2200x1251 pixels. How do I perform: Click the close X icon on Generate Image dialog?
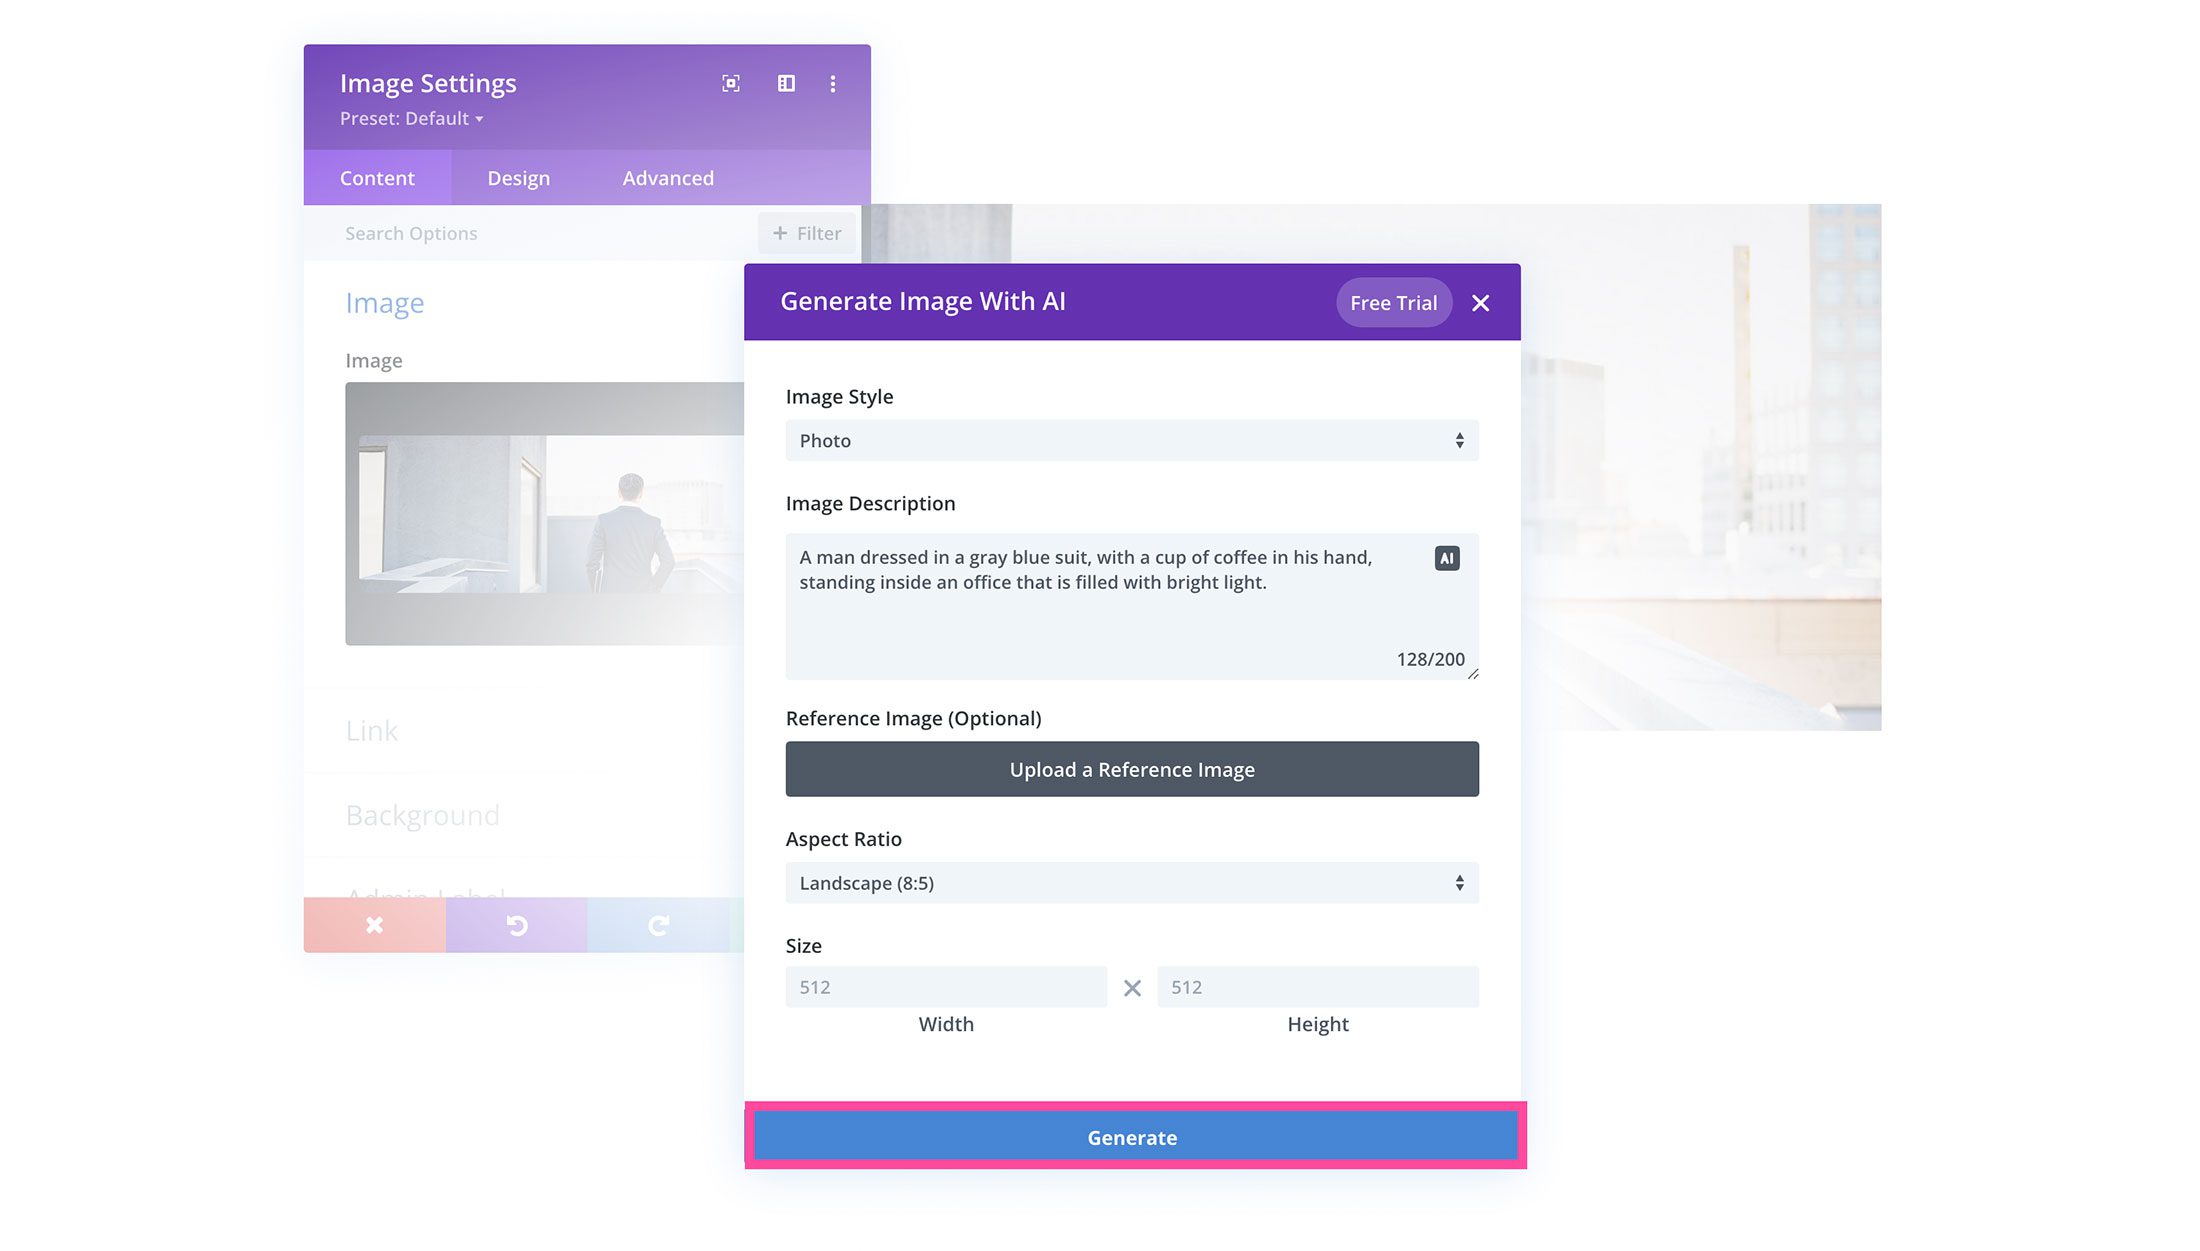pos(1481,302)
